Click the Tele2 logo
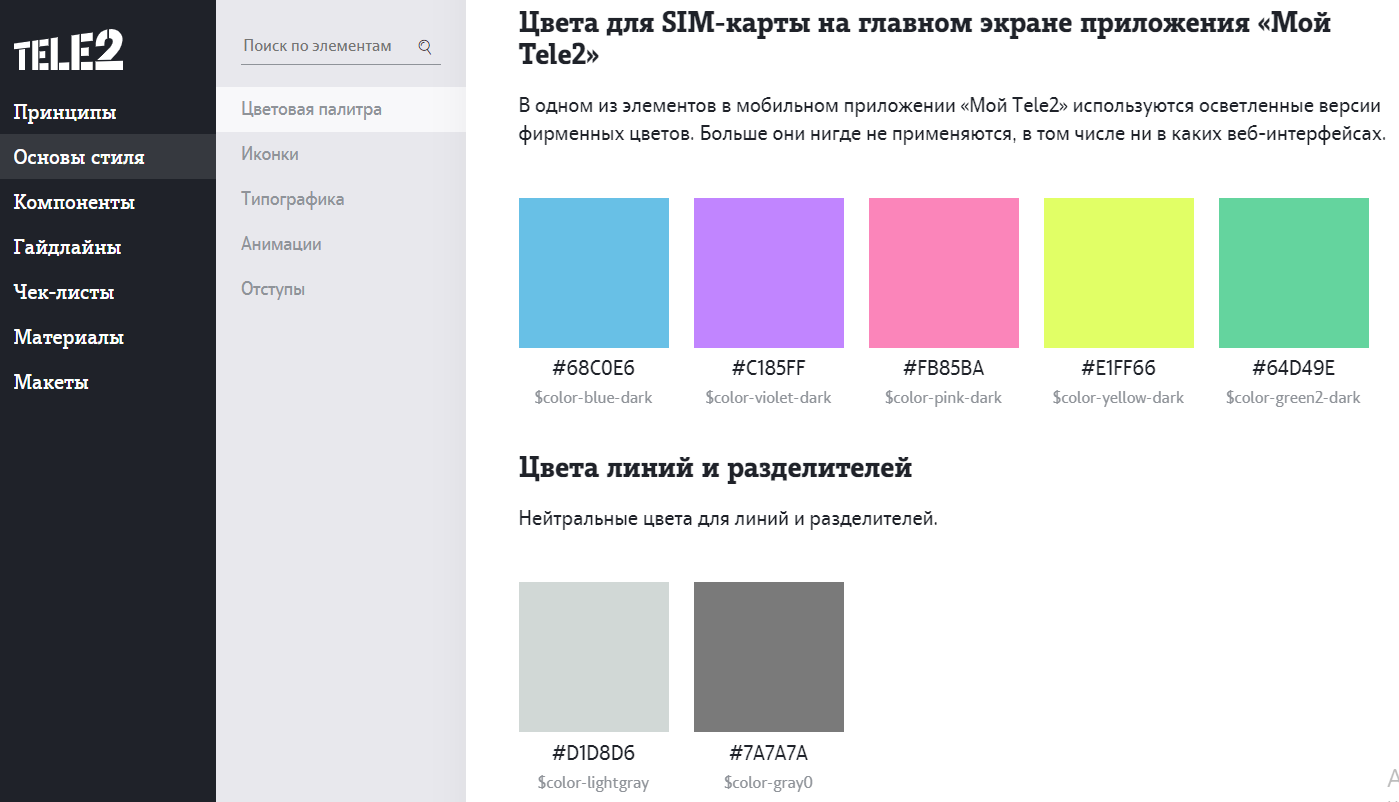 click(68, 51)
